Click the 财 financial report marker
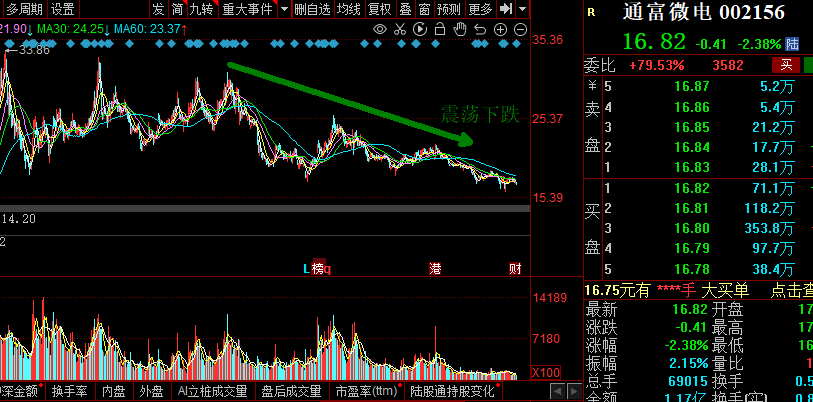Image resolution: width=813 pixels, height=402 pixels. (515, 269)
